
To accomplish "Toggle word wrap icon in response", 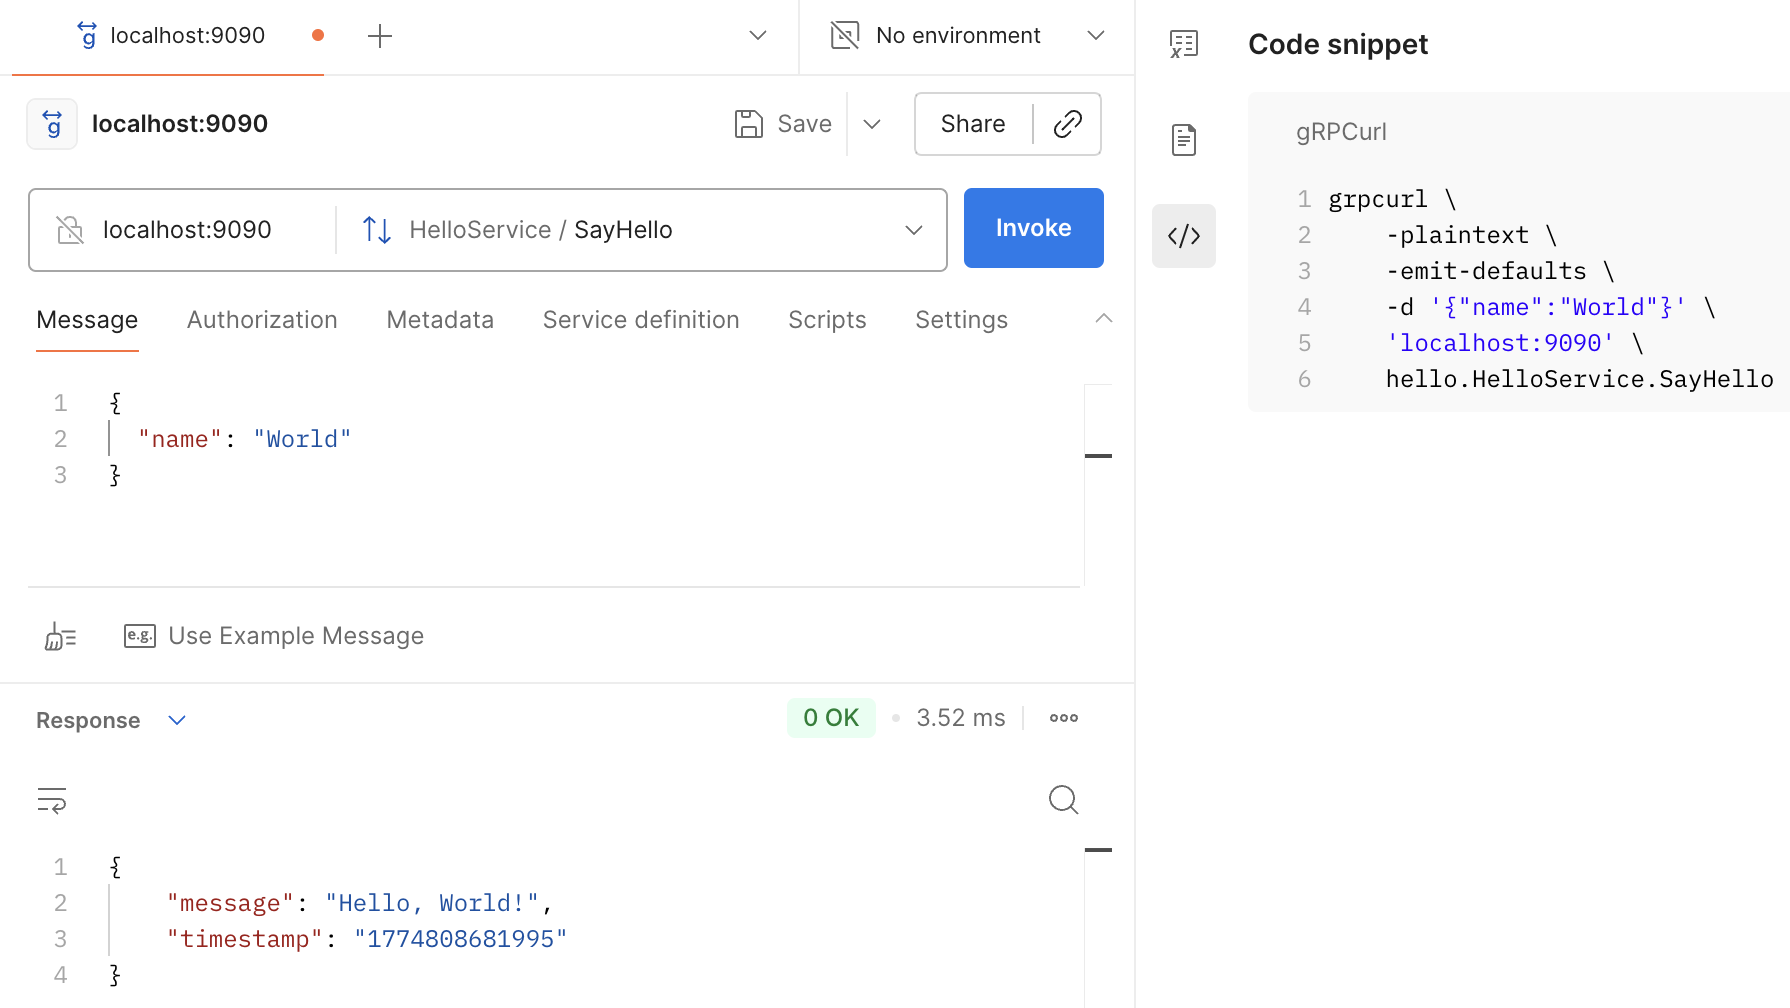I will coord(52,800).
